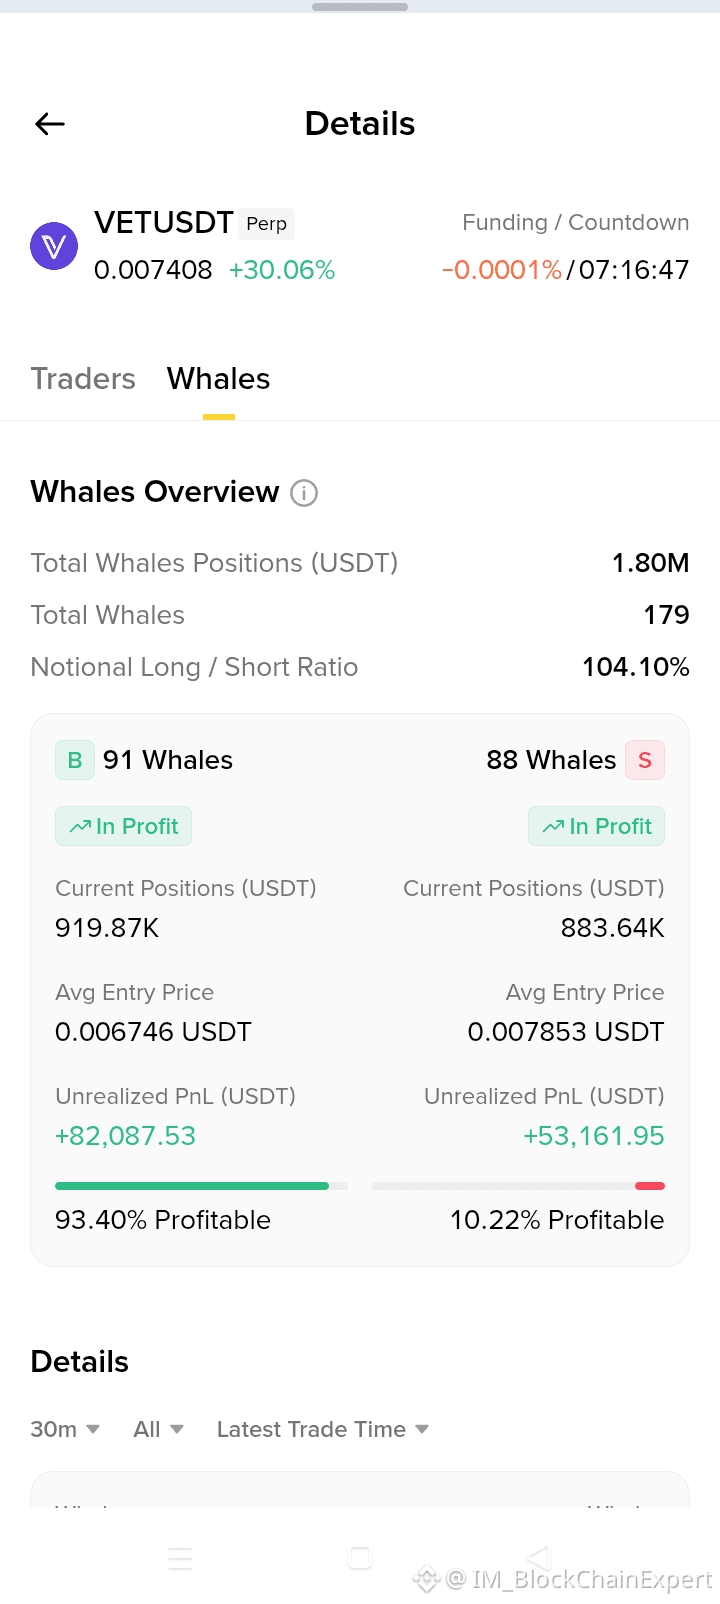Tap the short-side In Profit badge
Viewport: 720px width, 1604px height.
[x=597, y=826]
